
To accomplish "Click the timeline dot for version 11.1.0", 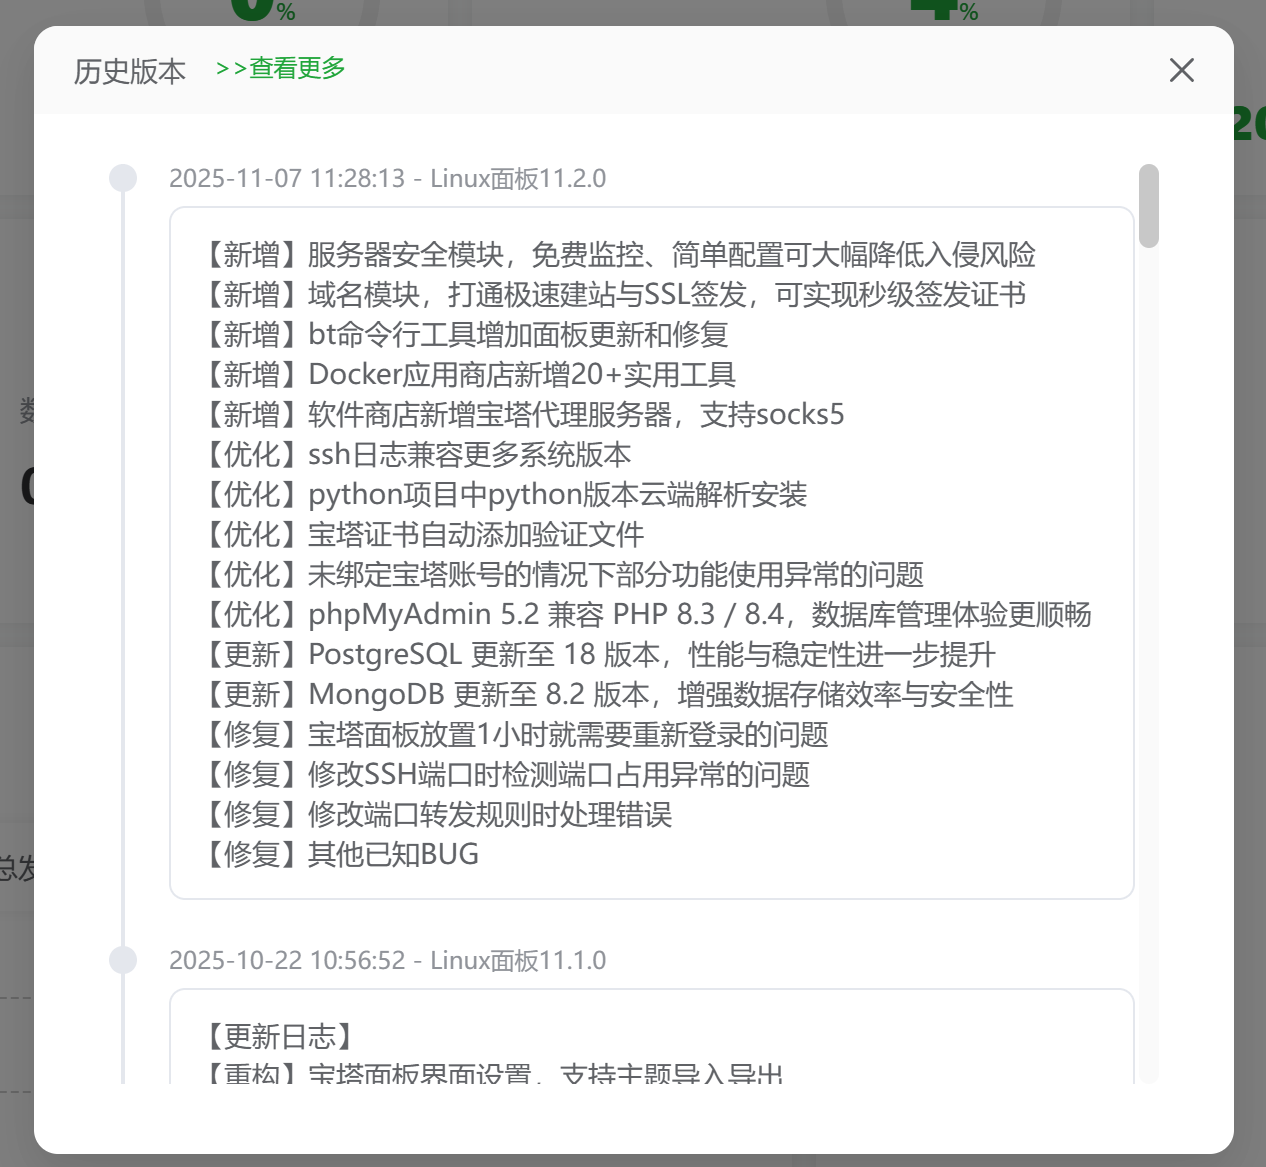I will (x=123, y=960).
